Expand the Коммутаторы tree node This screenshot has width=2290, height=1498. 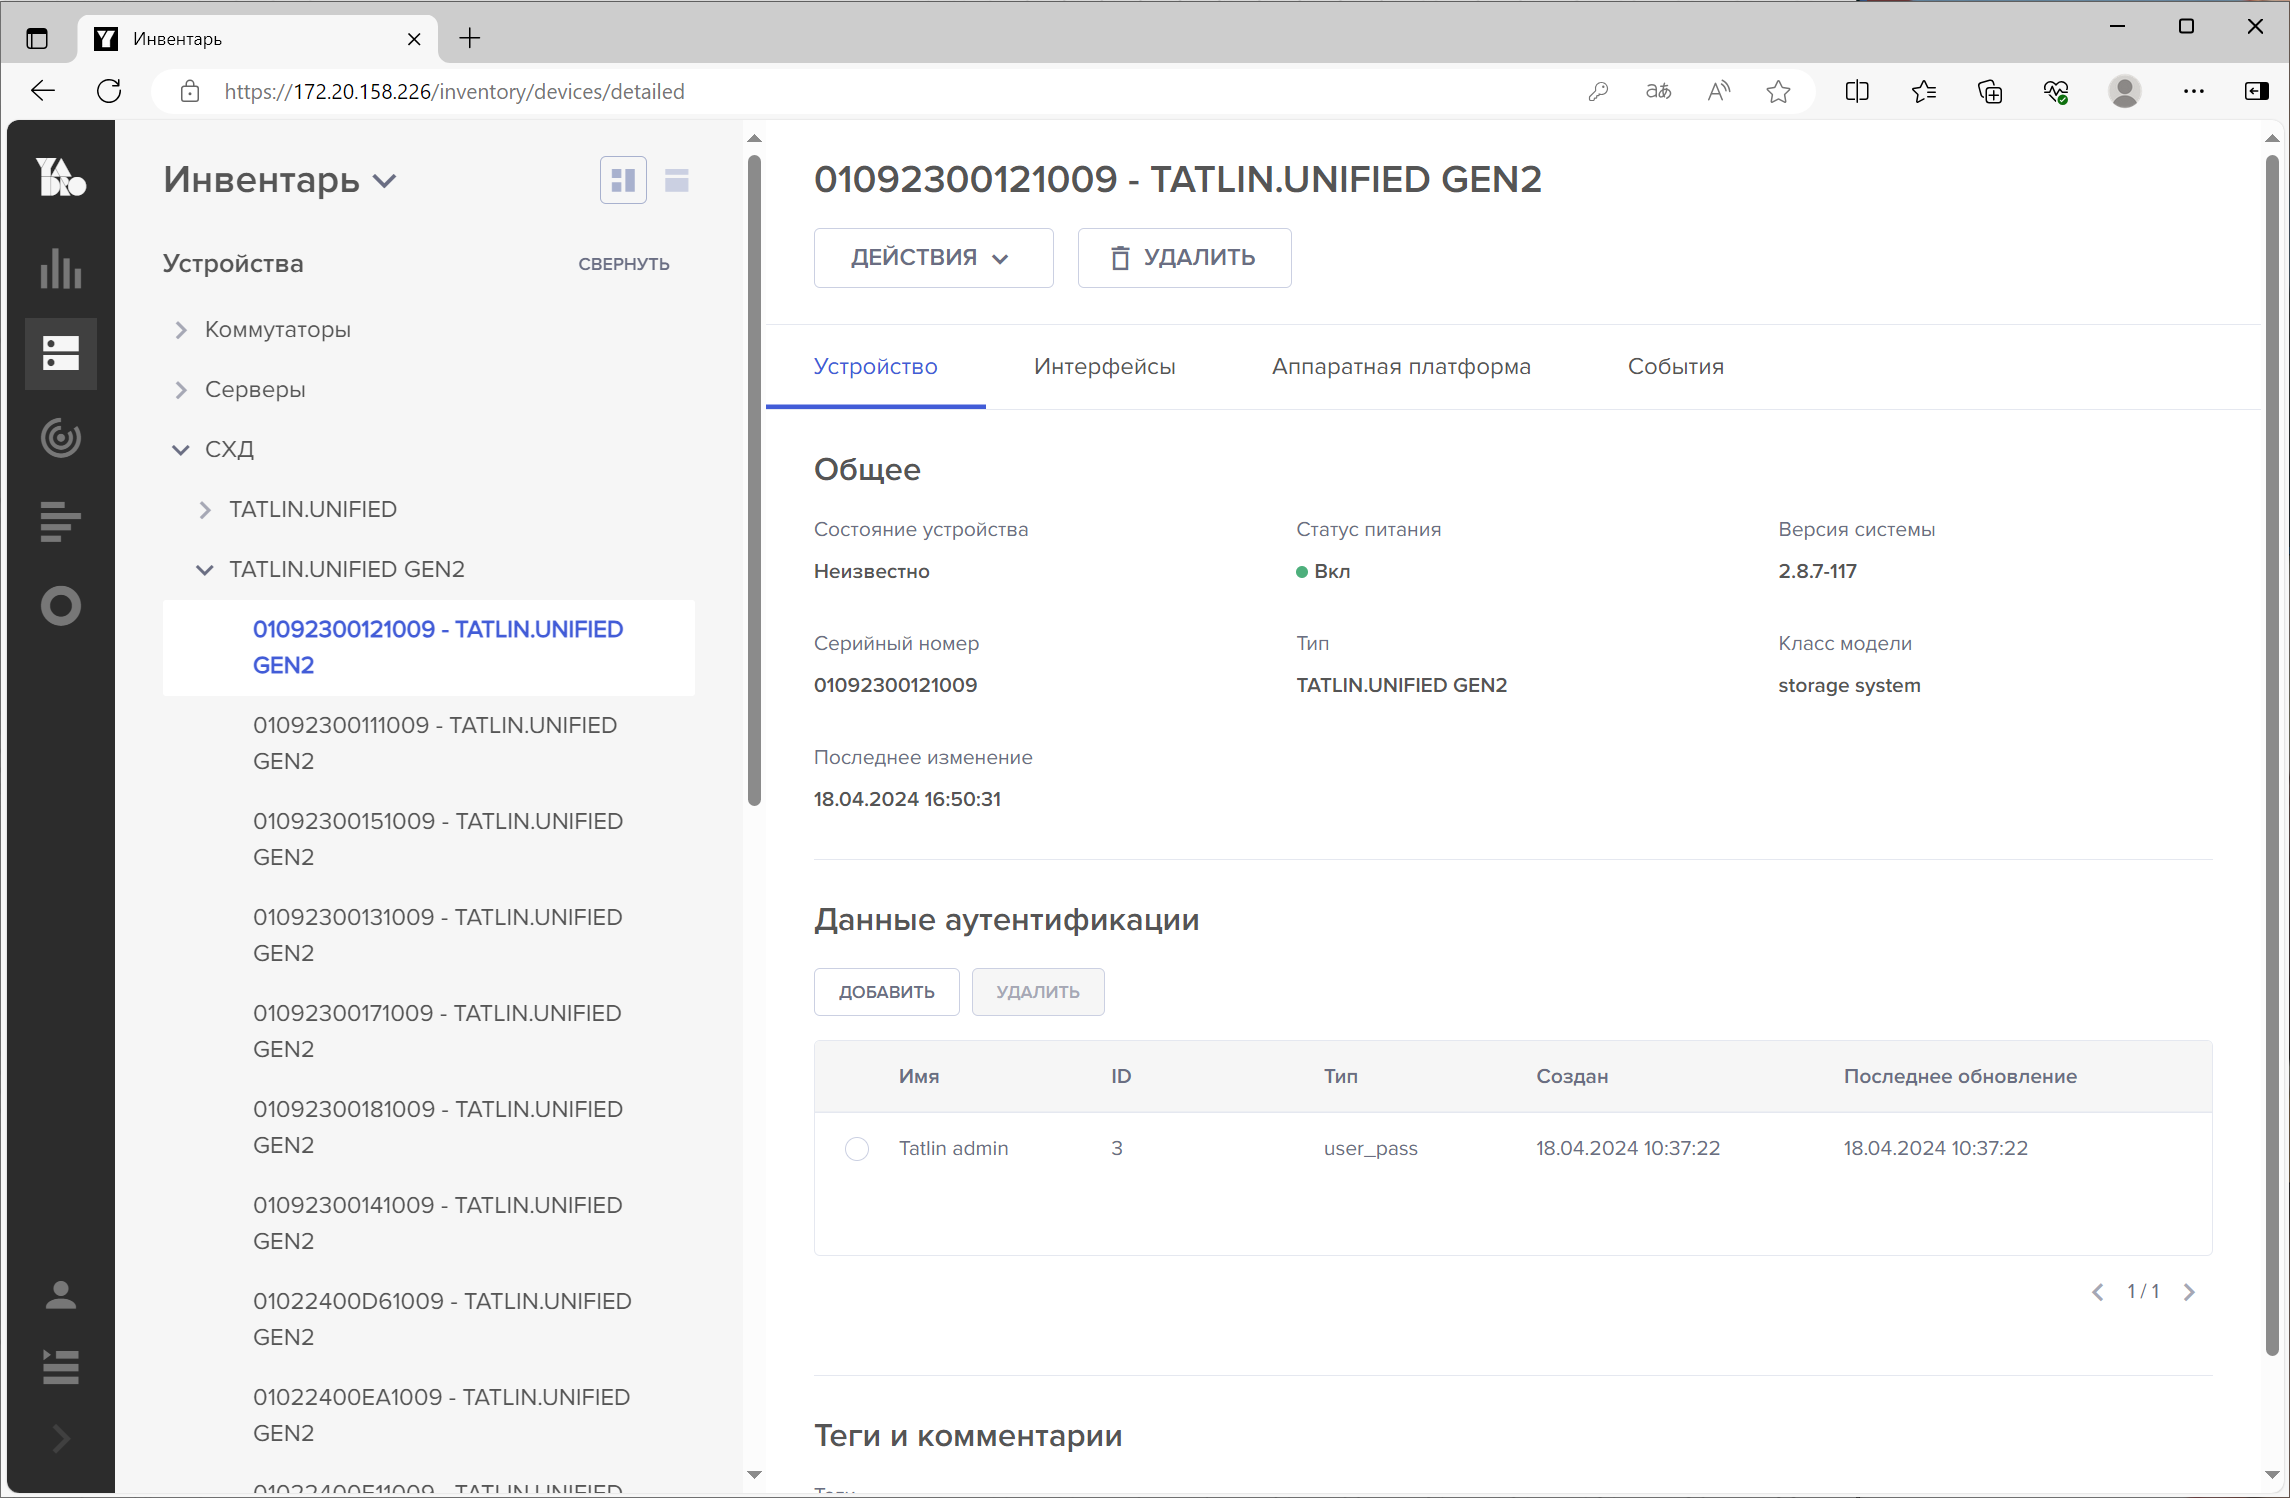click(x=181, y=330)
